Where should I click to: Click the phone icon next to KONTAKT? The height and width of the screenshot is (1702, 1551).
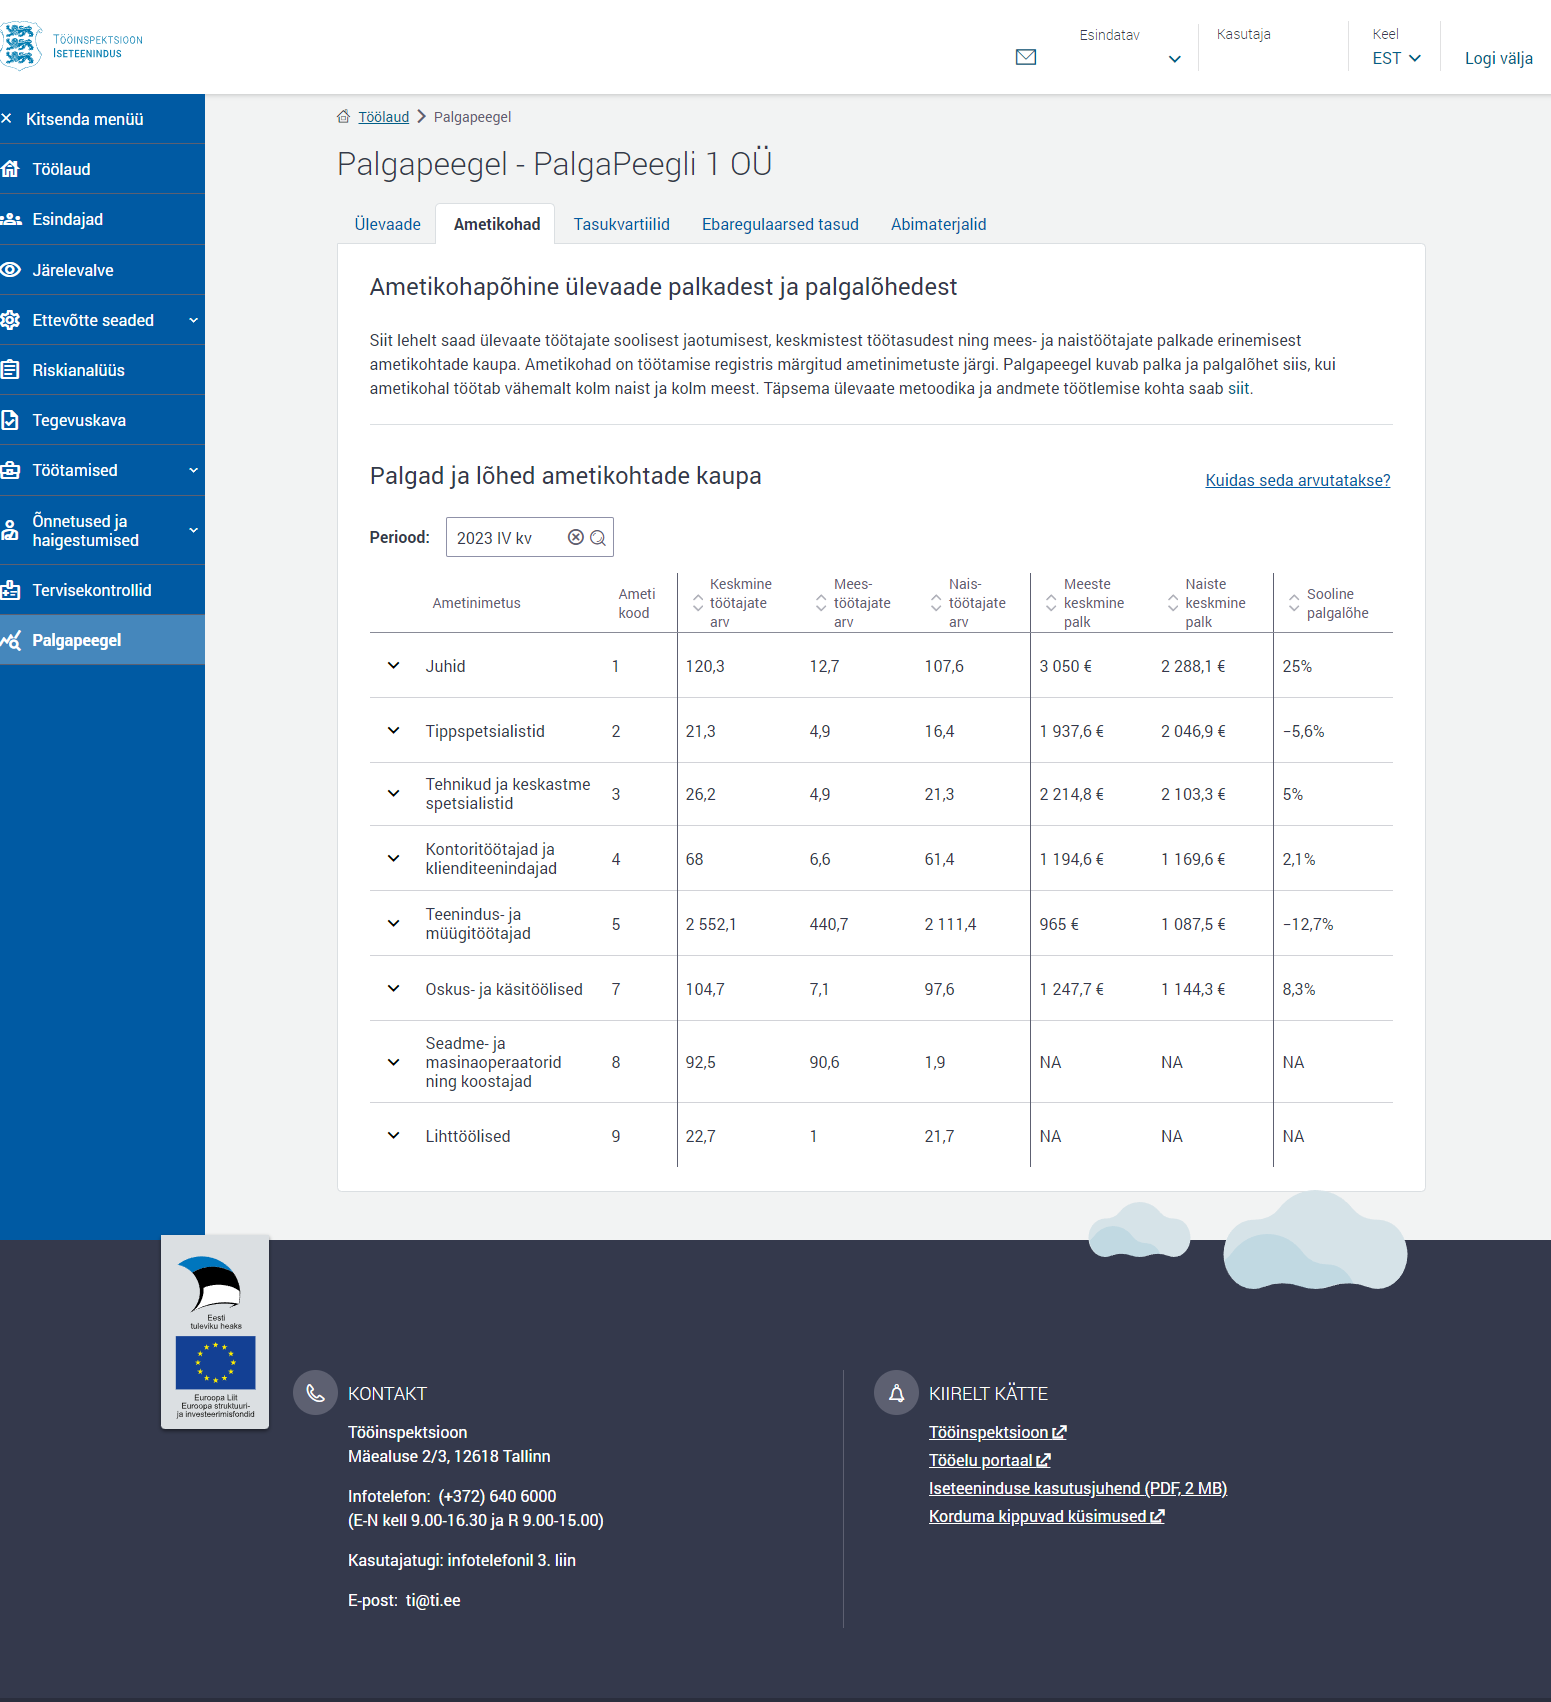[315, 1393]
